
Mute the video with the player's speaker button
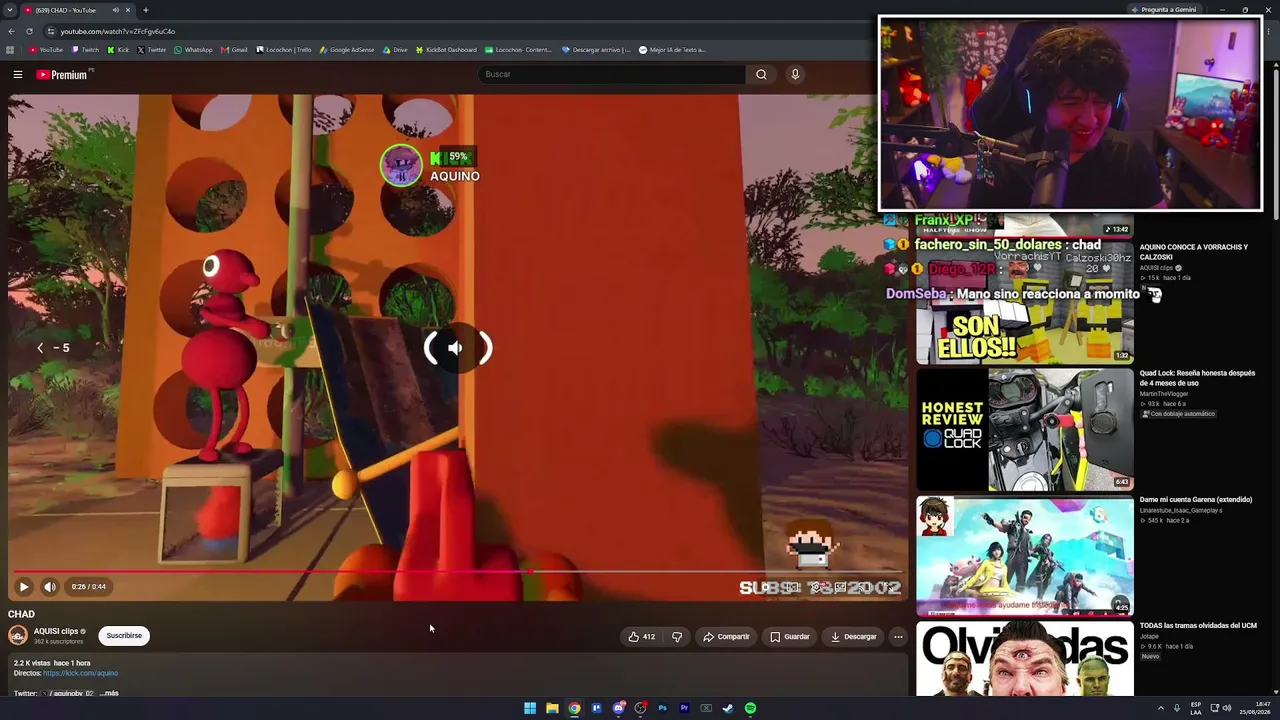pos(50,587)
